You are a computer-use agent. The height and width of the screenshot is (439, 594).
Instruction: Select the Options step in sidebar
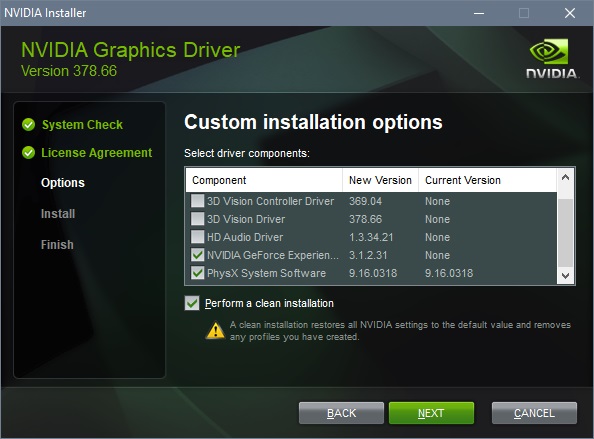click(x=63, y=183)
